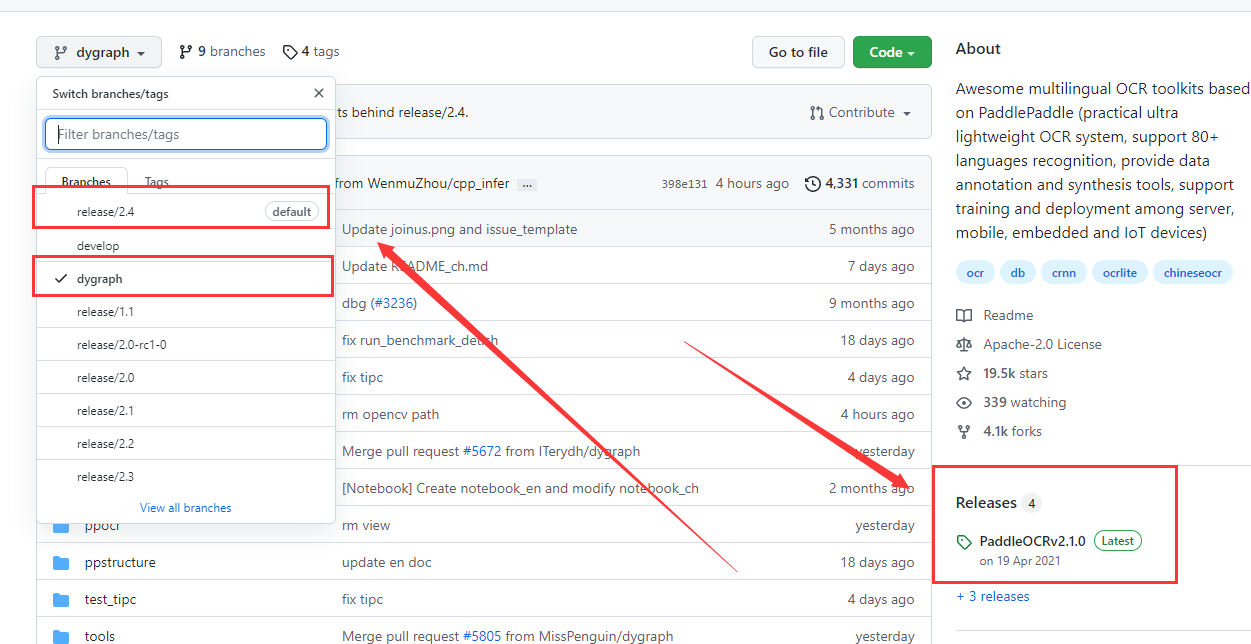Select the release/1.1 branch
Viewport: 1251px width, 644px height.
[186, 312]
